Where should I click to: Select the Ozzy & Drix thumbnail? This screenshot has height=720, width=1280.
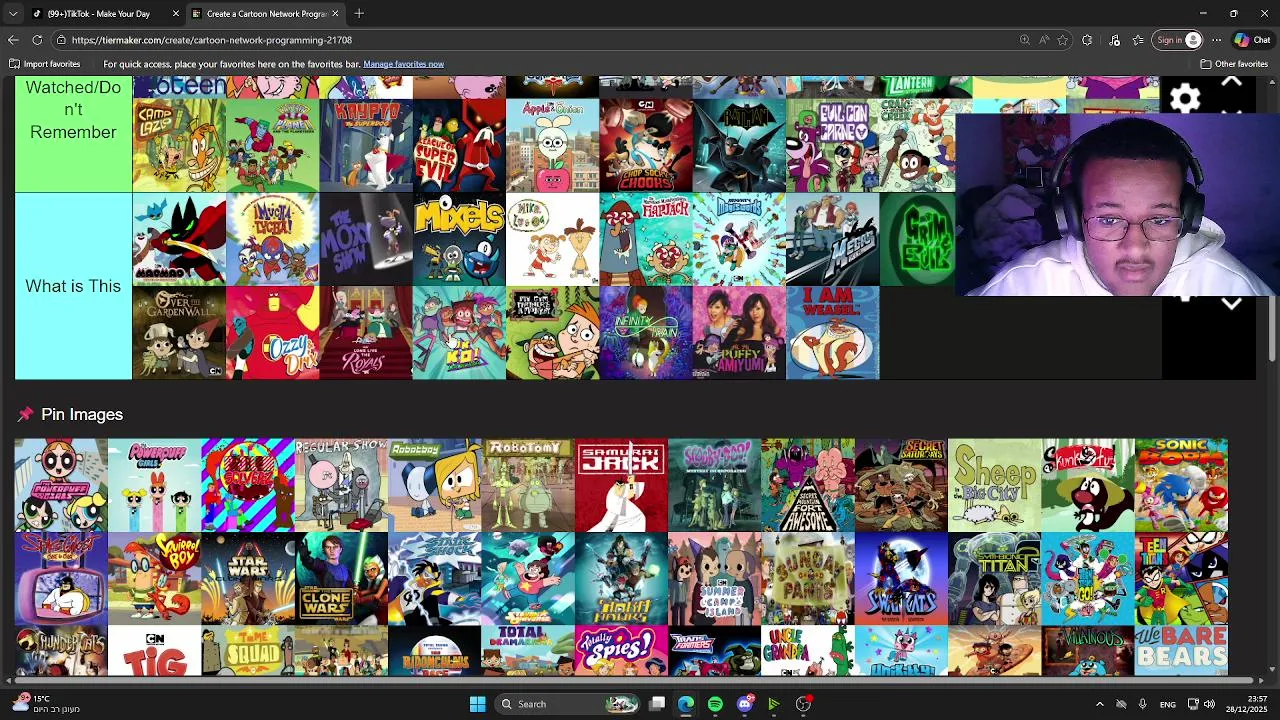click(x=272, y=333)
